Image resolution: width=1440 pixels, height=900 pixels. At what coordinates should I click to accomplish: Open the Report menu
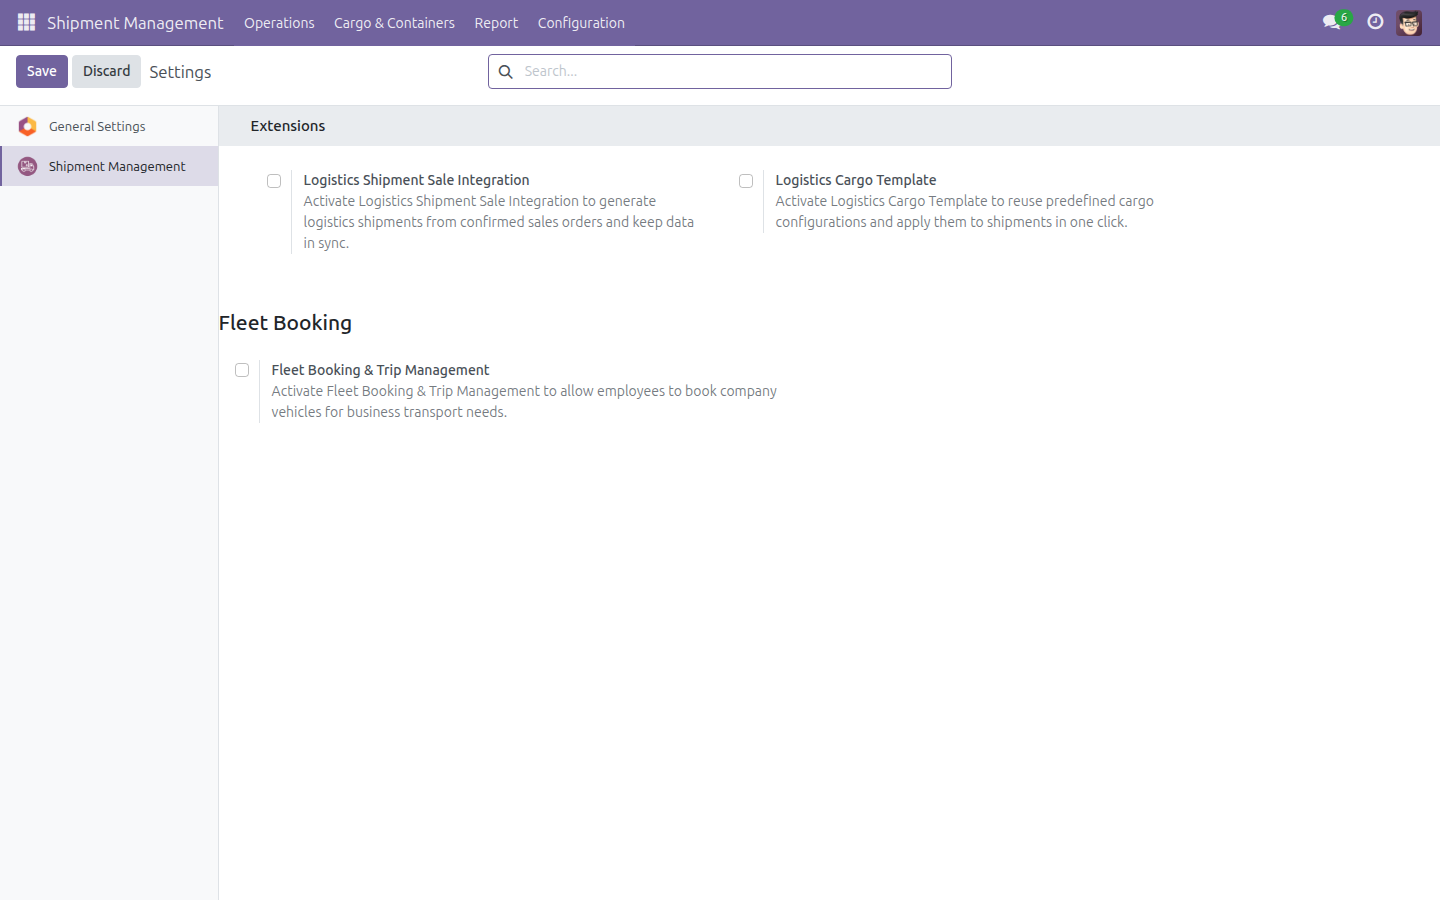pos(496,23)
